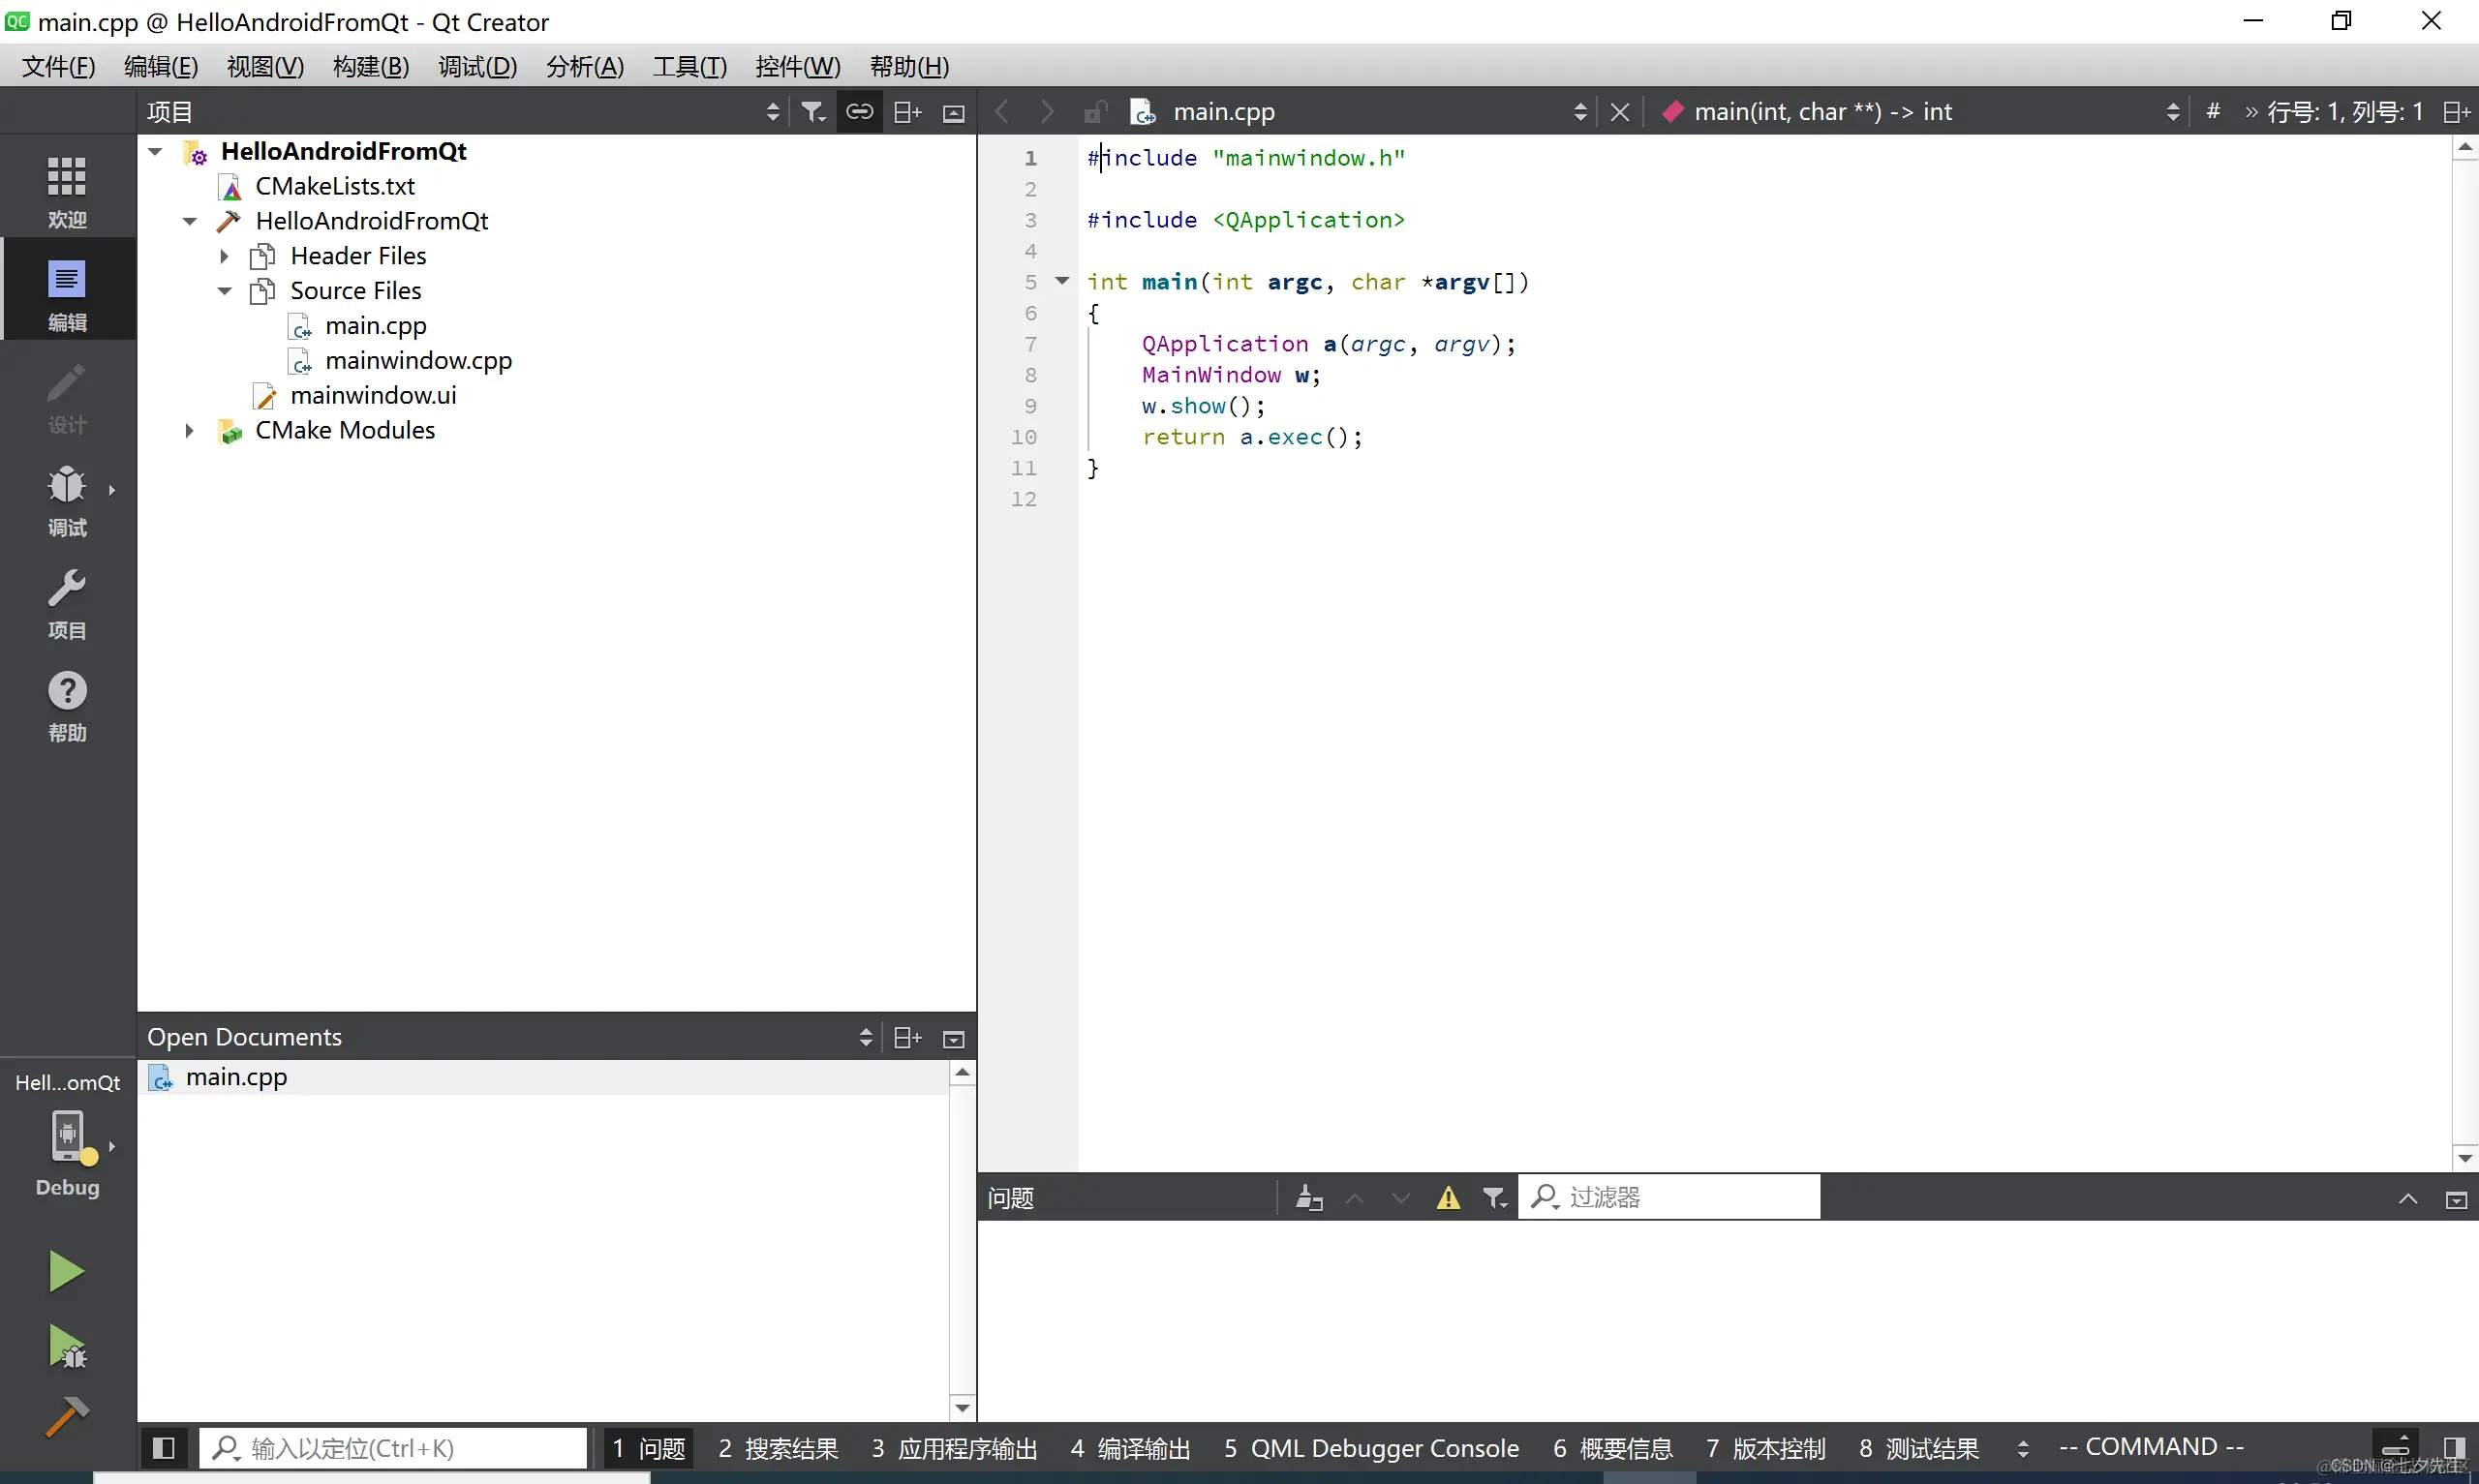Toggle synchronize with editor link icon
Image resolution: width=2479 pixels, height=1484 pixels.
[859, 112]
